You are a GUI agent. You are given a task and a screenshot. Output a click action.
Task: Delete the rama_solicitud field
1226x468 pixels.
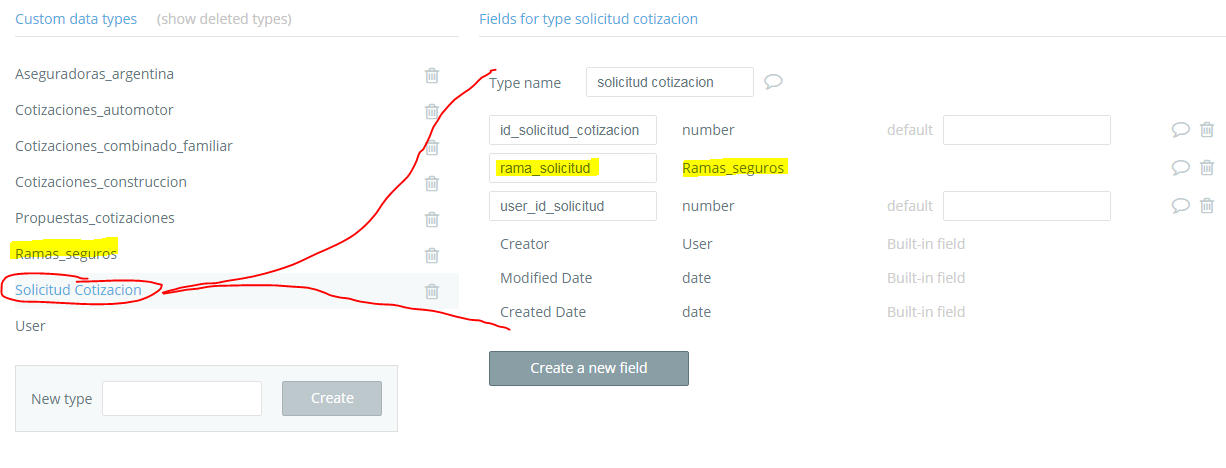pyautogui.click(x=1207, y=168)
